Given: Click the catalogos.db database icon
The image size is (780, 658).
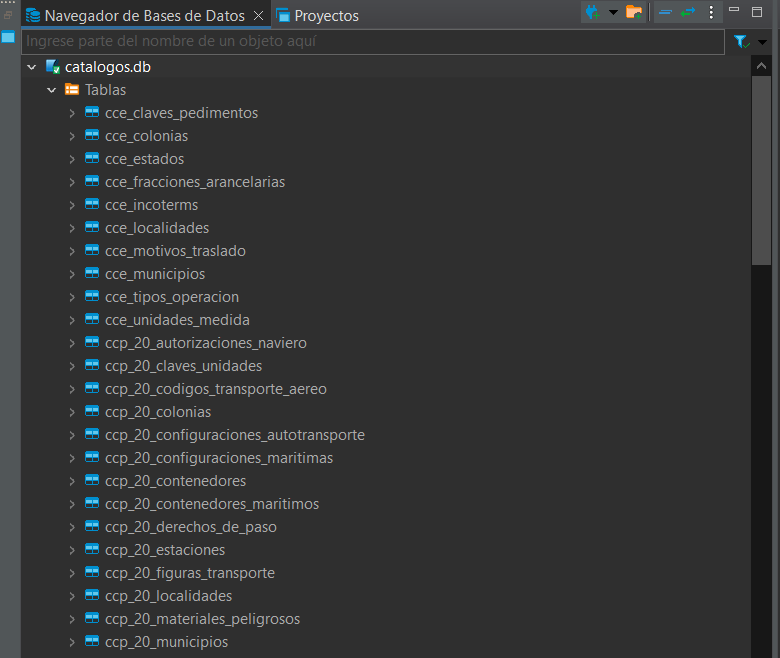Looking at the screenshot, I should tap(52, 67).
